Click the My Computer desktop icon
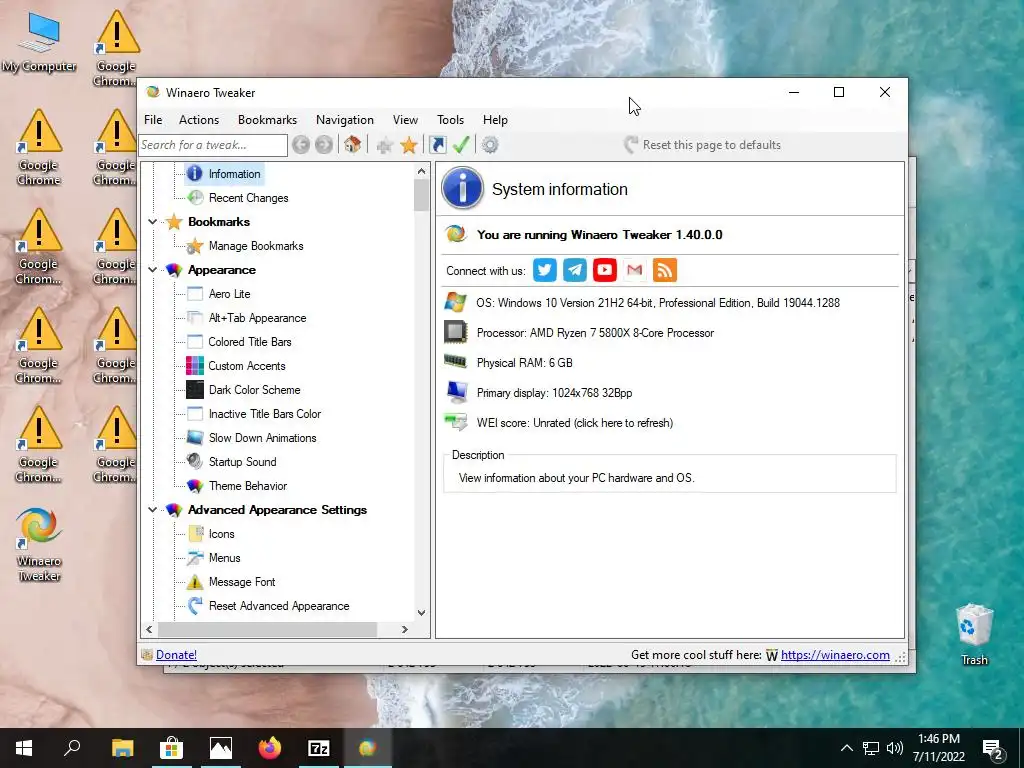 point(39,42)
